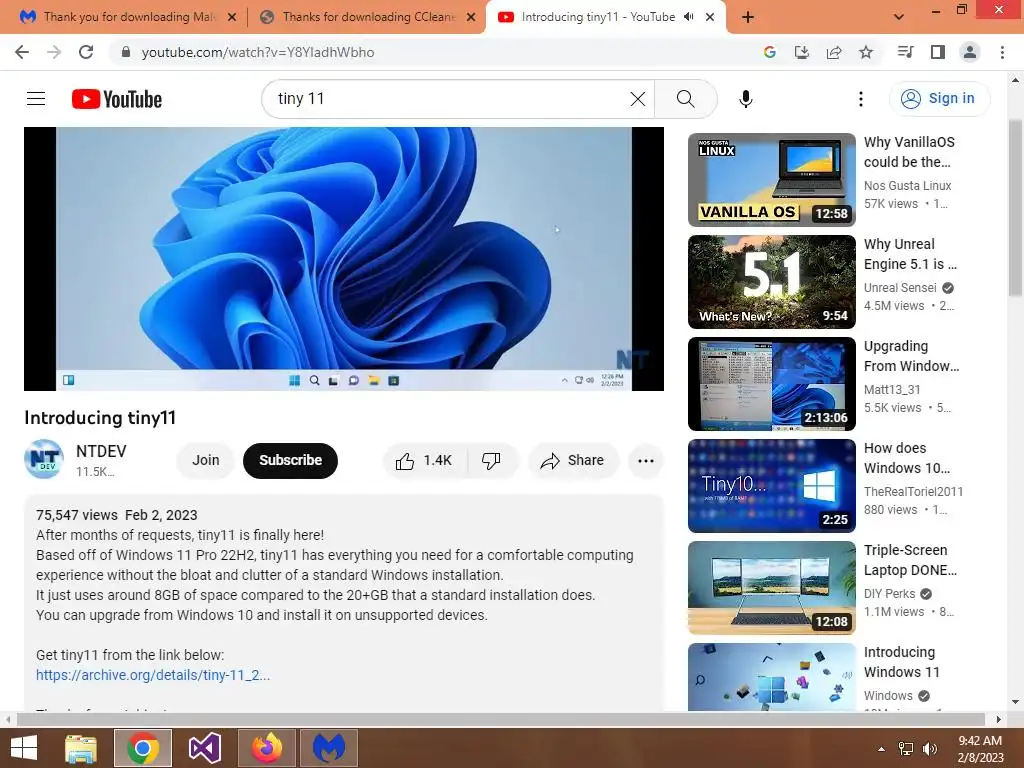The height and width of the screenshot is (768, 1024).
Task: Toggle the Chrome side panel icon
Action: click(x=938, y=52)
